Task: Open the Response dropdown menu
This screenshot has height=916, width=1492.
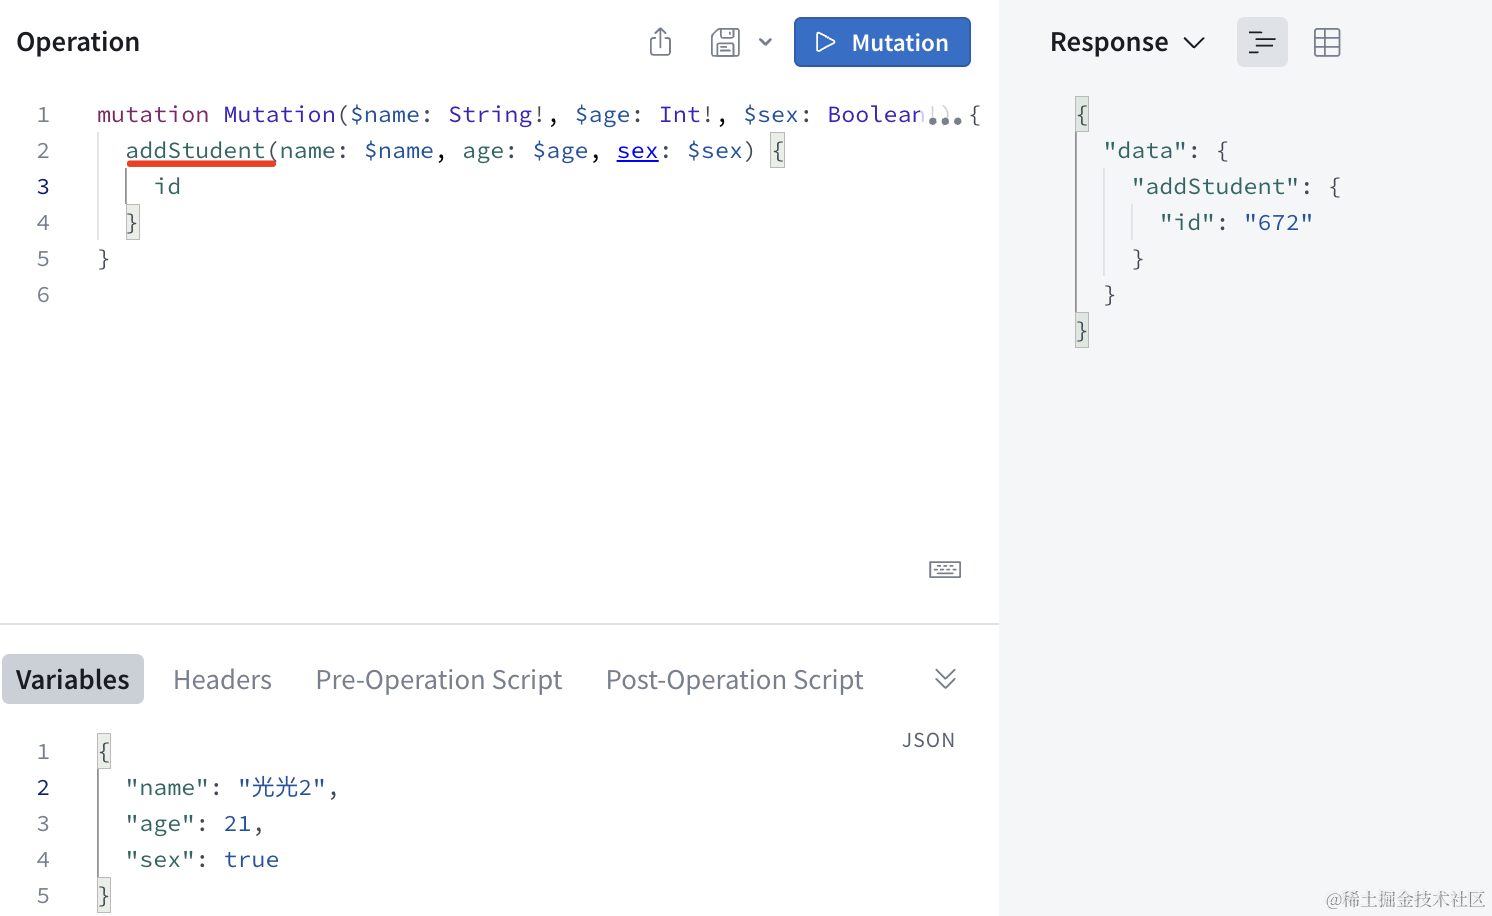Action: (1127, 42)
